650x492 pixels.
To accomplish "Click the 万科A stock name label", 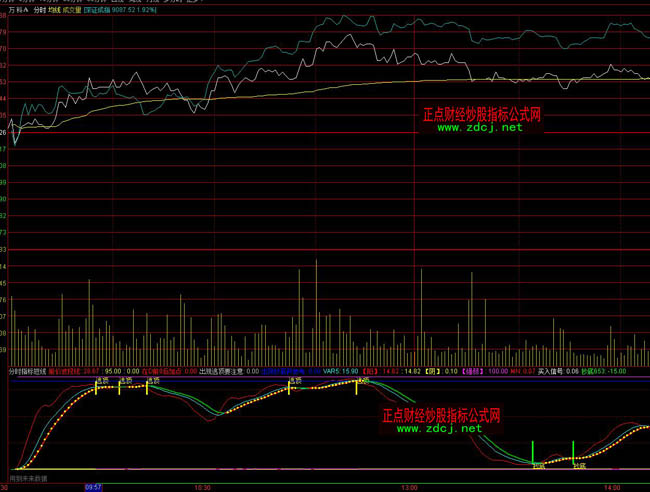I will pyautogui.click(x=18, y=9).
